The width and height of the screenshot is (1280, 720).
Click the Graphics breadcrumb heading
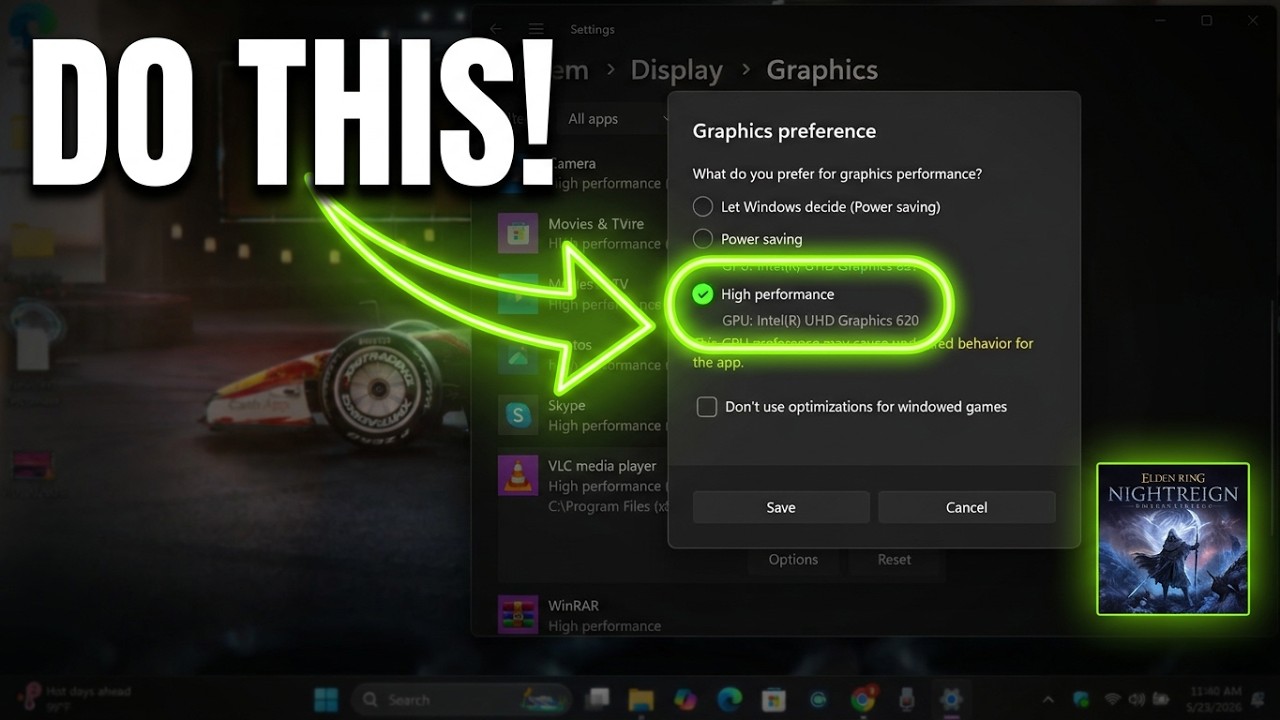(x=822, y=70)
